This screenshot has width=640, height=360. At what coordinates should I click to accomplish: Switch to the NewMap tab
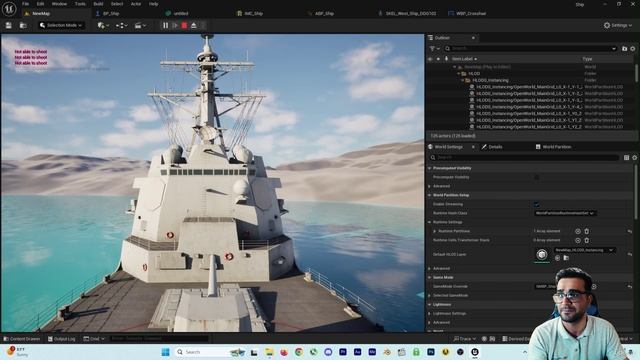tap(41, 13)
